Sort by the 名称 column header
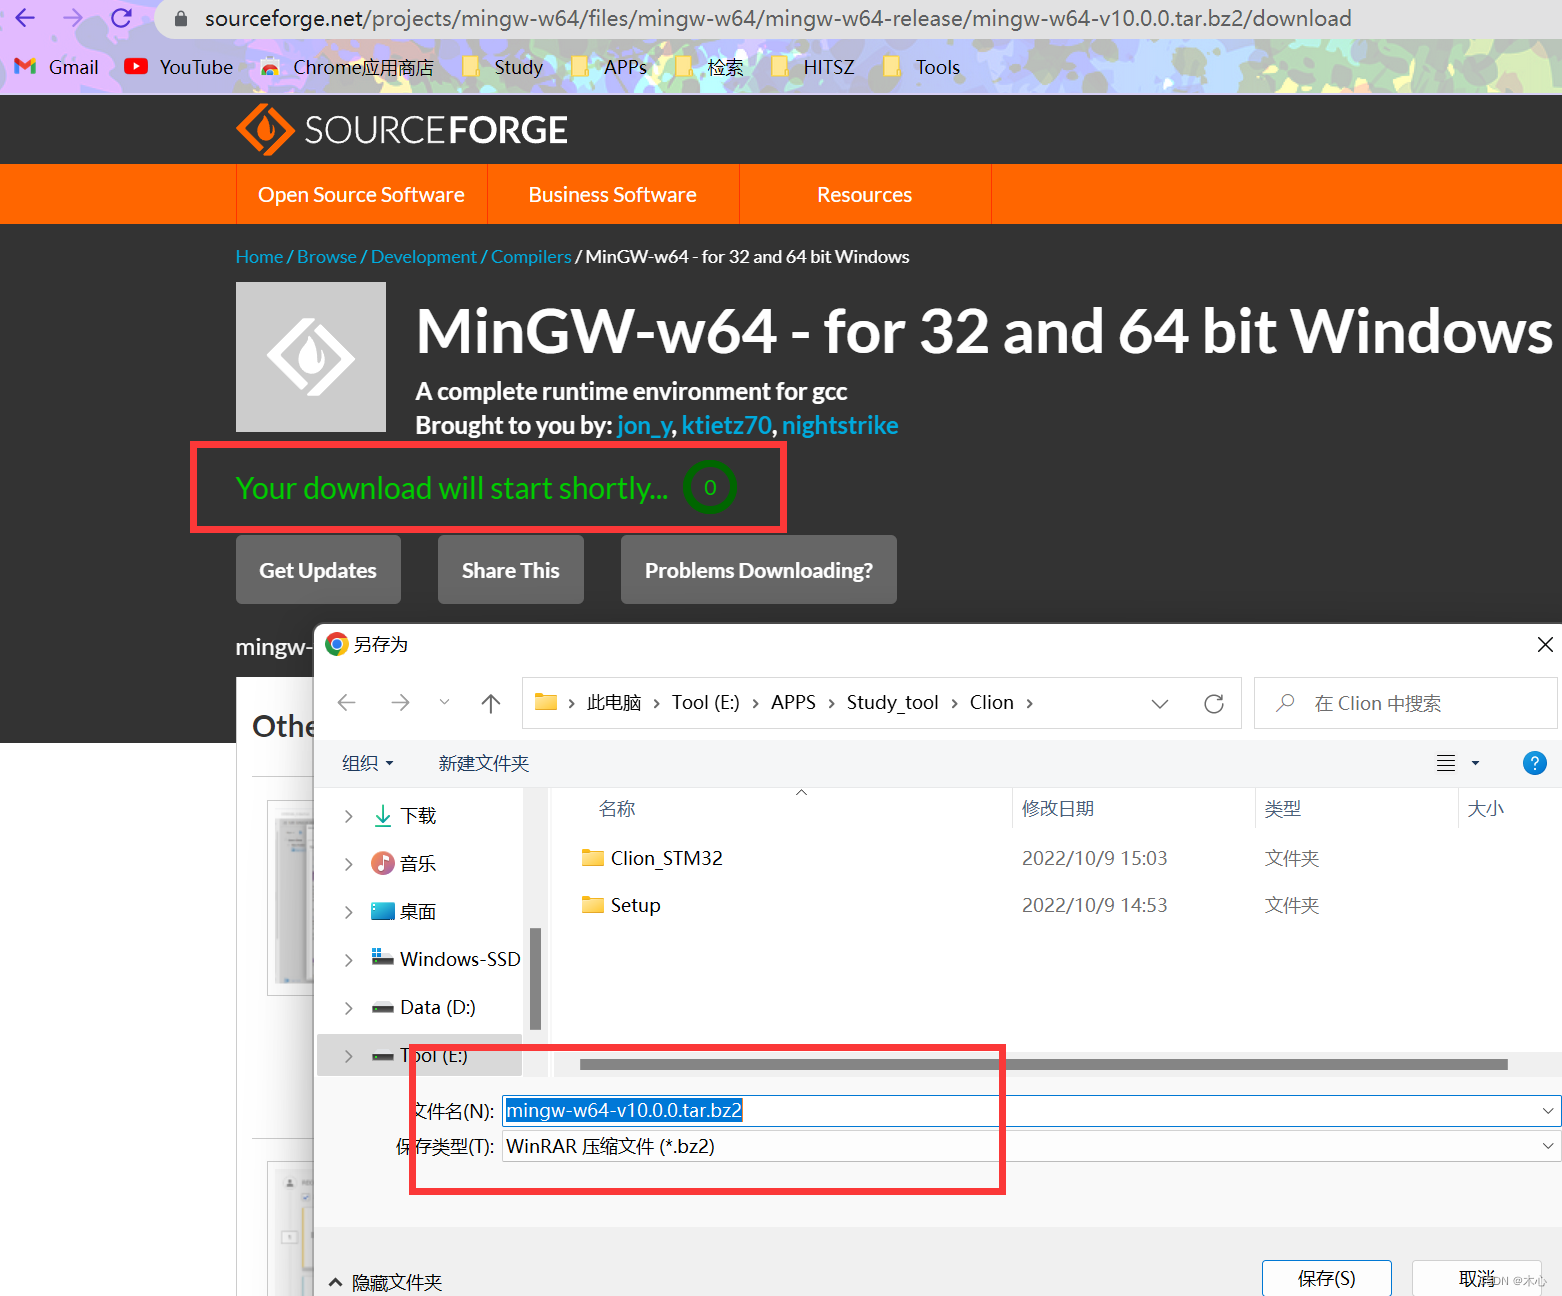 click(x=617, y=808)
